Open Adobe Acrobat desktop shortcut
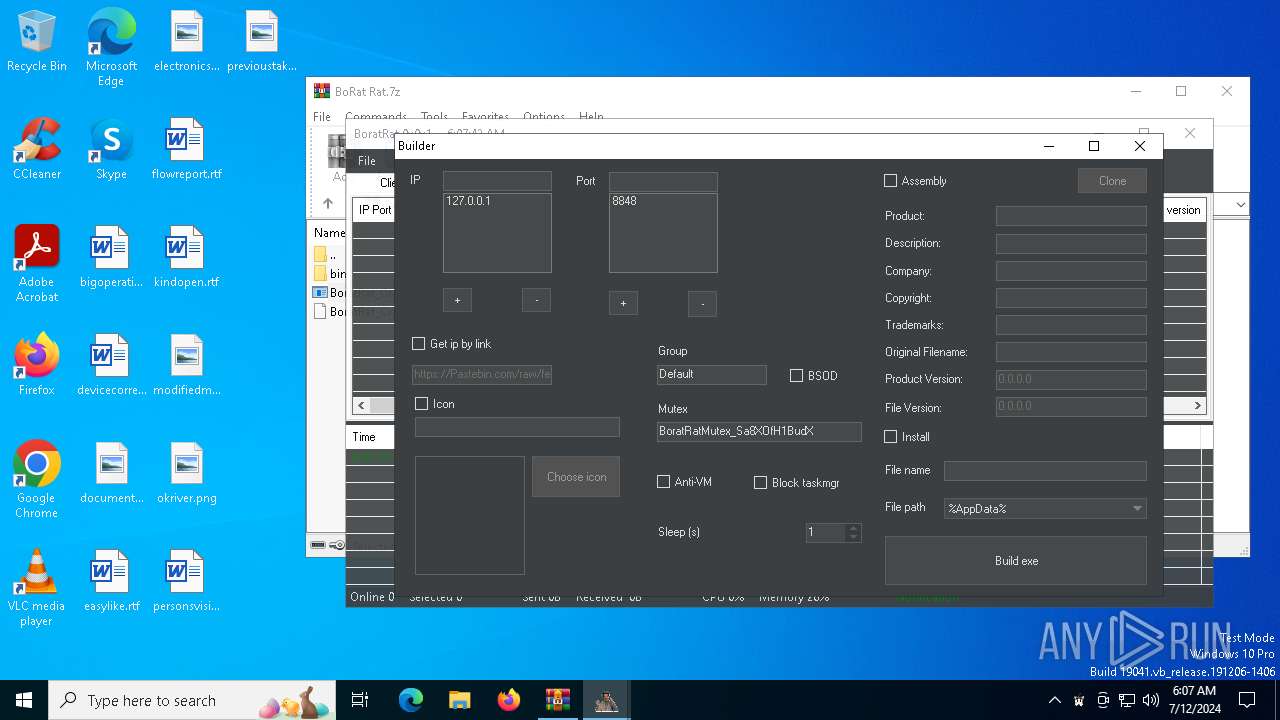Viewport: 1280px width, 720px height. [37, 263]
